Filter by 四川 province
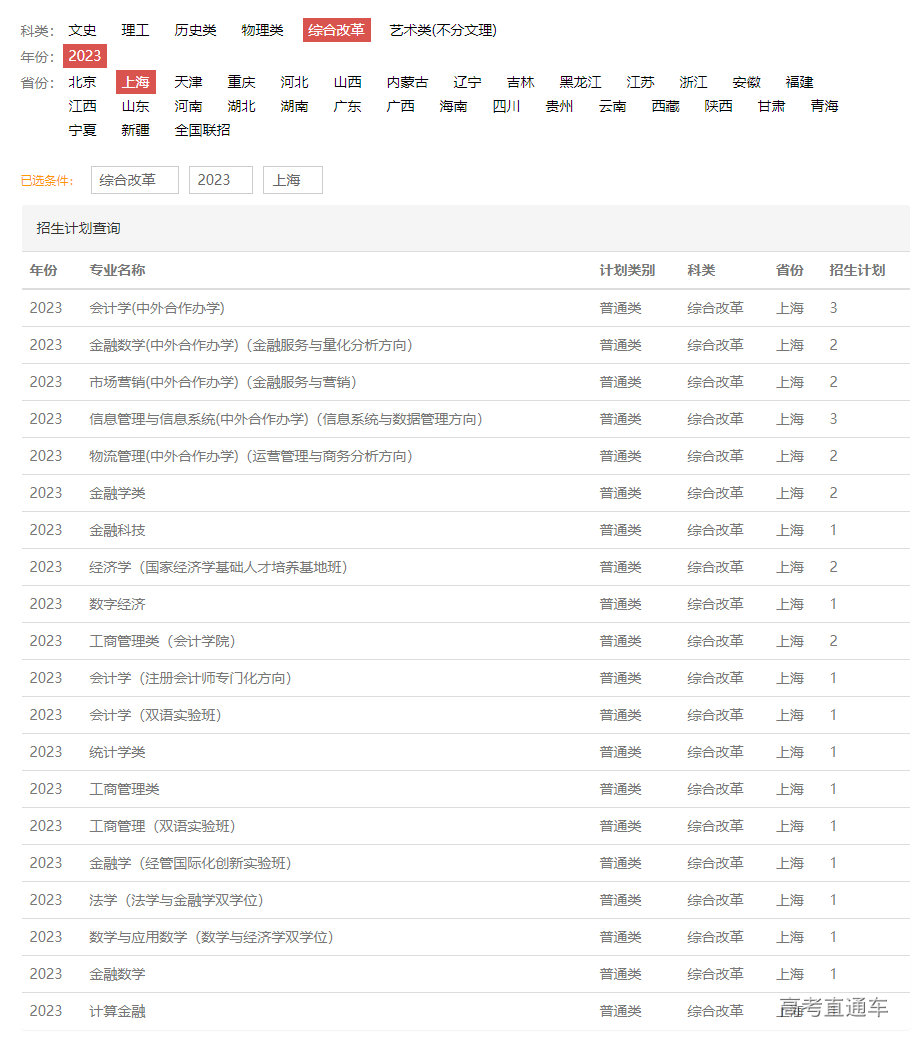The height and width of the screenshot is (1047, 917). 506,106
